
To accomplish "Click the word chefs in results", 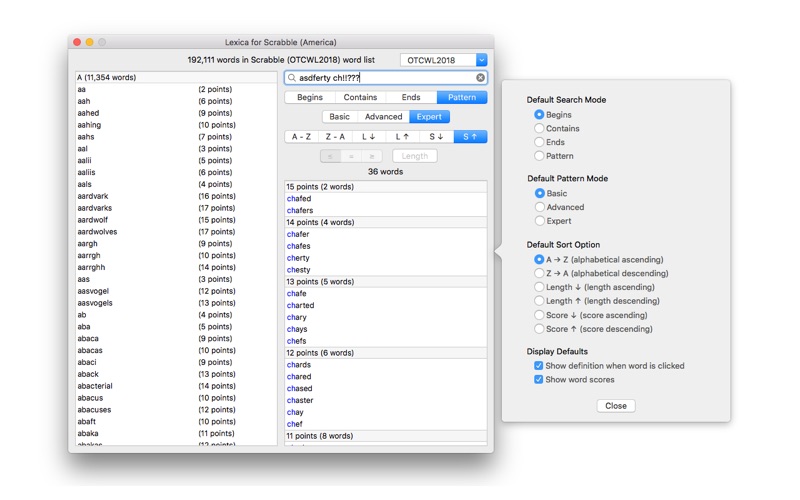I will [296, 341].
